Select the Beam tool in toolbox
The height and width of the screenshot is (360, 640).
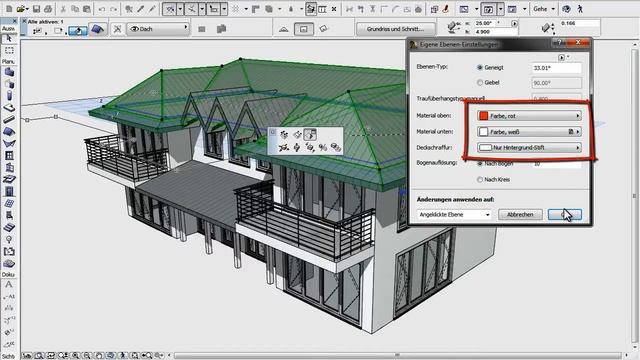tap(9, 120)
